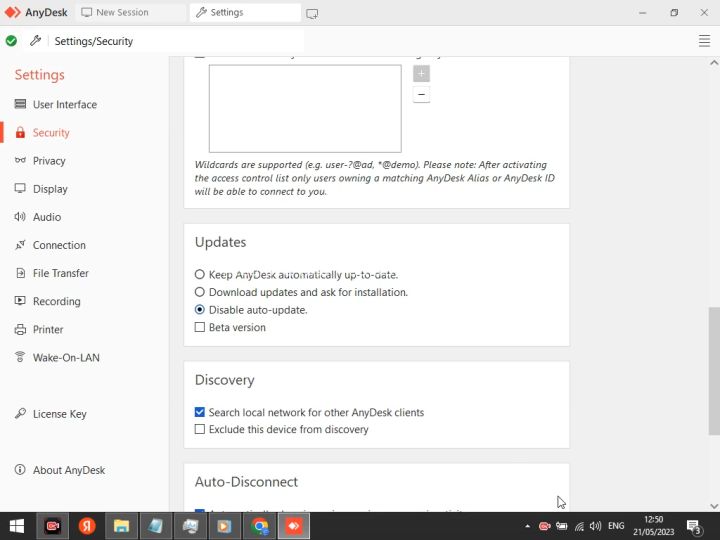Click the volume icon in system tray
The height and width of the screenshot is (540, 720).
pos(596,526)
